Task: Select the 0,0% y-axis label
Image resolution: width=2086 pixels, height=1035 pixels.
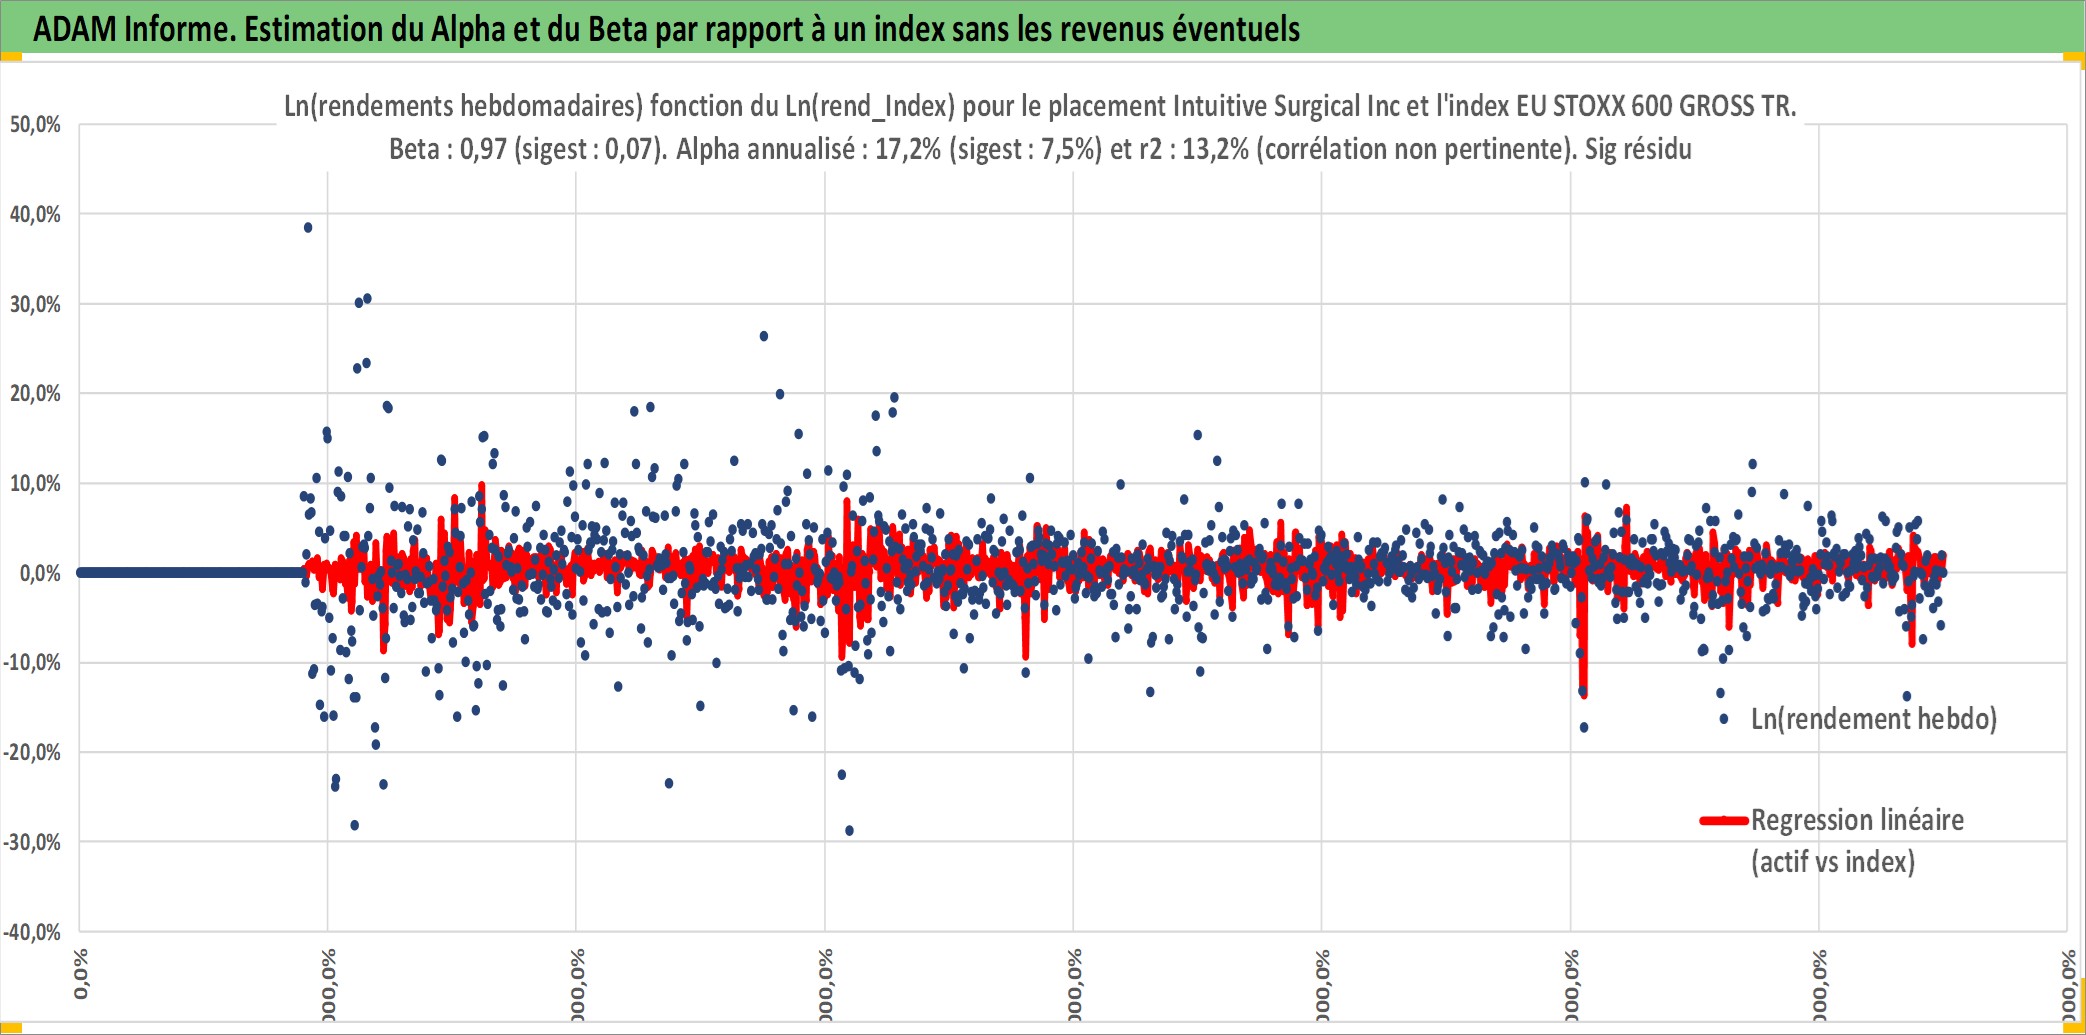Action: pos(40,573)
